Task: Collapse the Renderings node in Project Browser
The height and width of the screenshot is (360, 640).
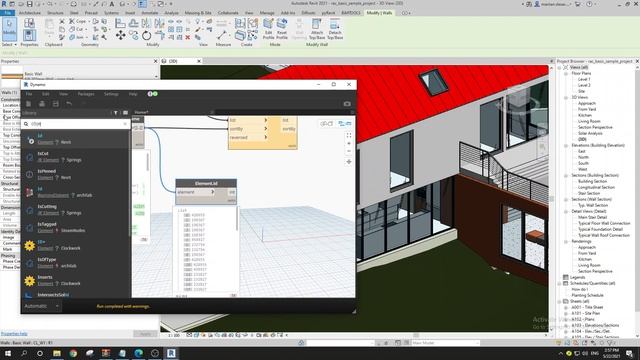Action: (566, 241)
